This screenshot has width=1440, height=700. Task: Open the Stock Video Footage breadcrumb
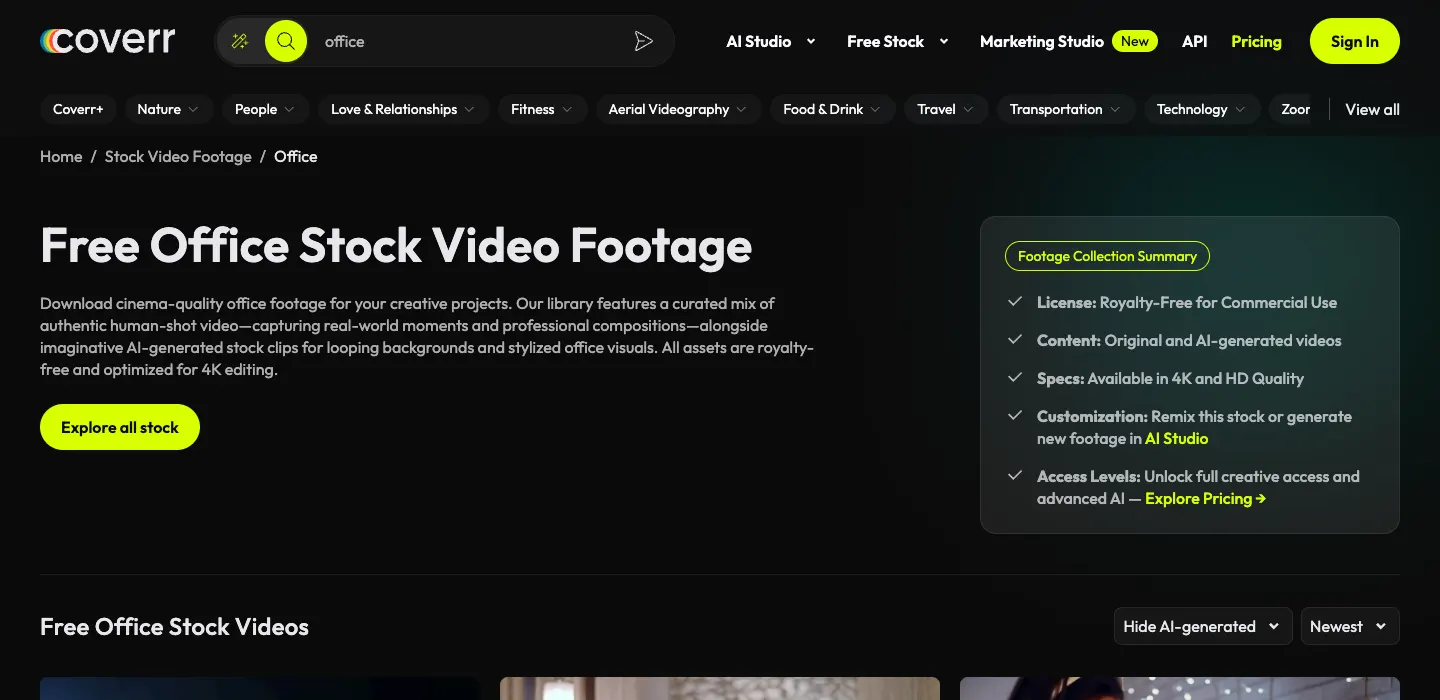178,156
